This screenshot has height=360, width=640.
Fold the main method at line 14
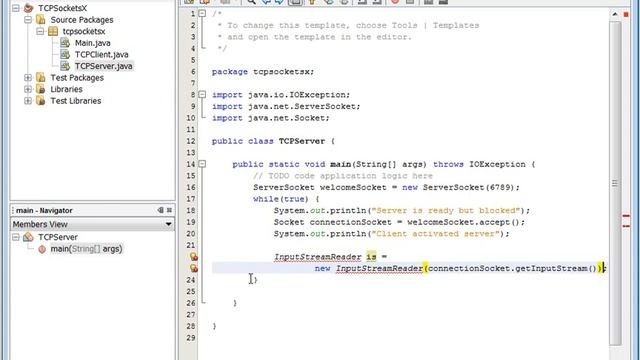click(x=202, y=164)
